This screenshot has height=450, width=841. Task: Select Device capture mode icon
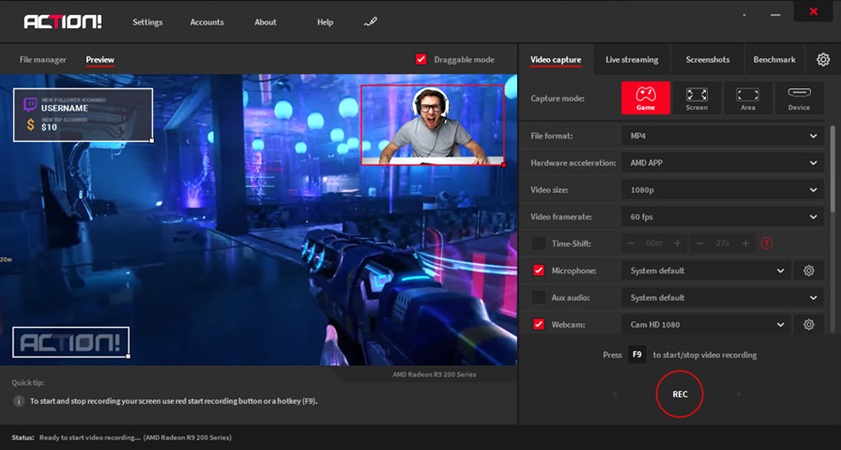pyautogui.click(x=799, y=98)
